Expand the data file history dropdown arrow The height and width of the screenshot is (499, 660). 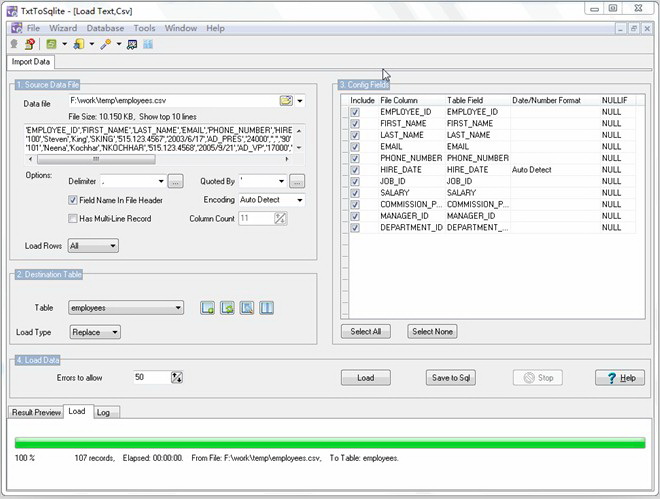(x=300, y=101)
